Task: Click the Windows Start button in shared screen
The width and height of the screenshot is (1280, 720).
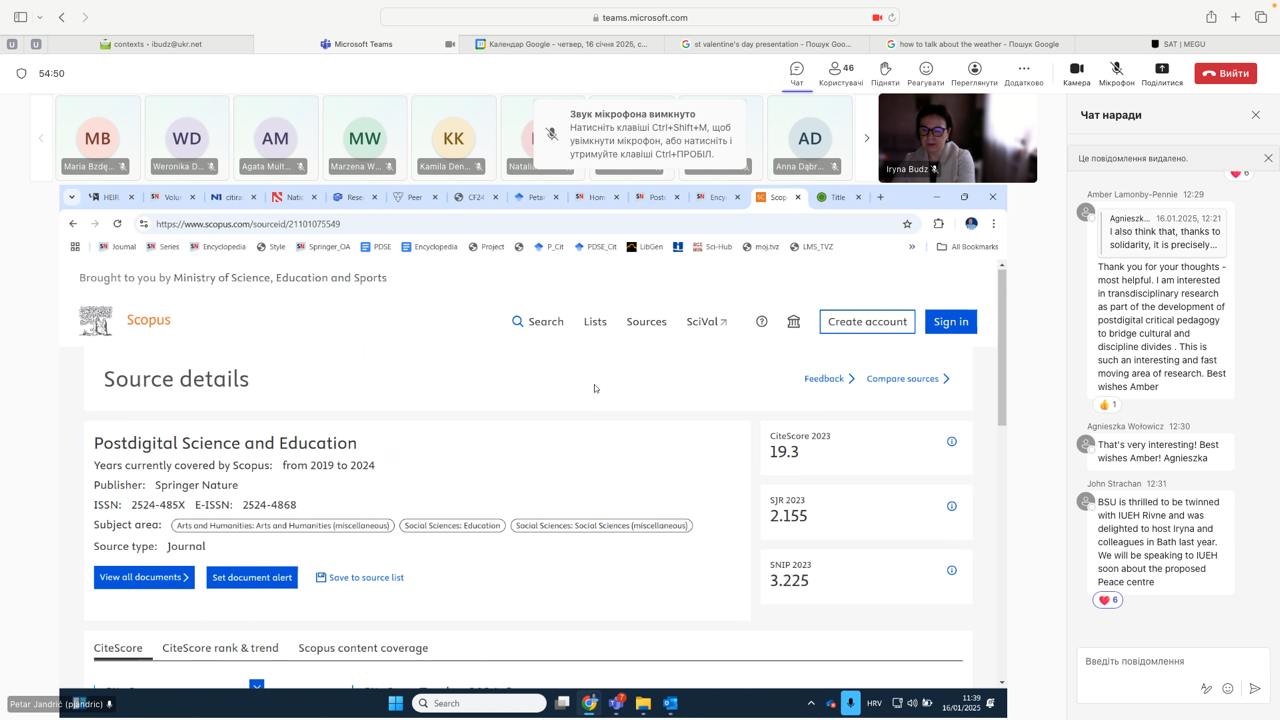Action: [x=395, y=703]
